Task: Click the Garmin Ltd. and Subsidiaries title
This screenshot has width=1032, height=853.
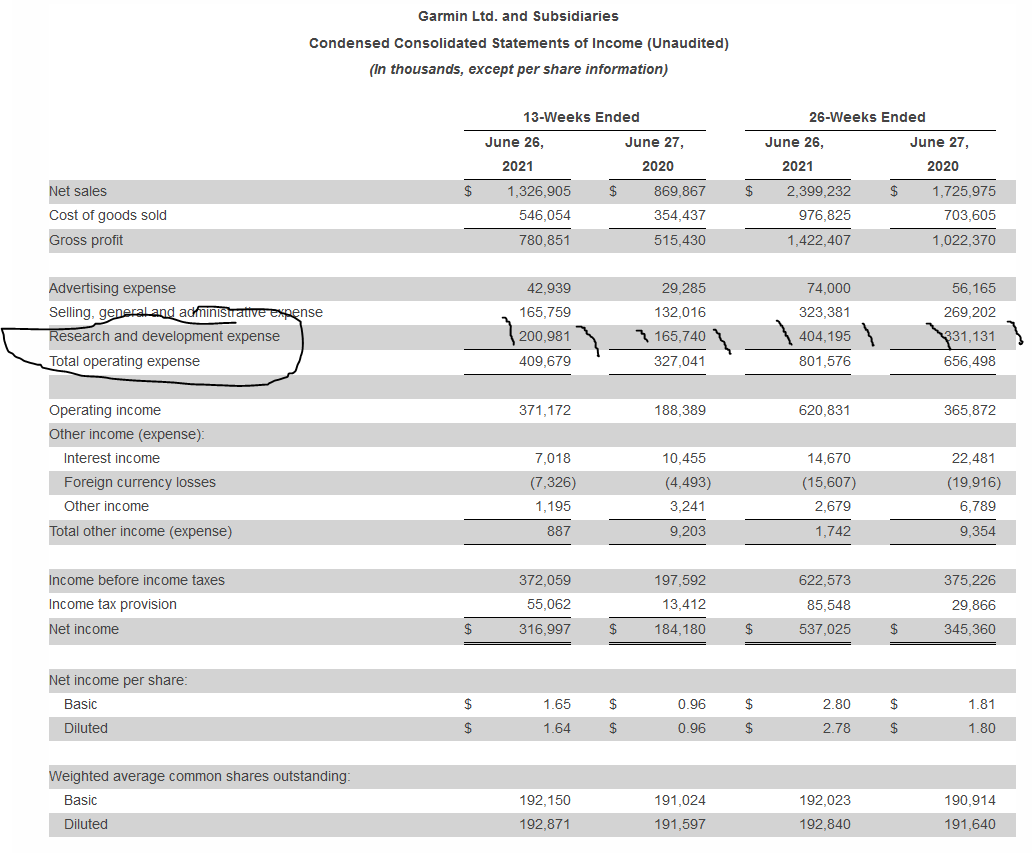Action: point(517,16)
